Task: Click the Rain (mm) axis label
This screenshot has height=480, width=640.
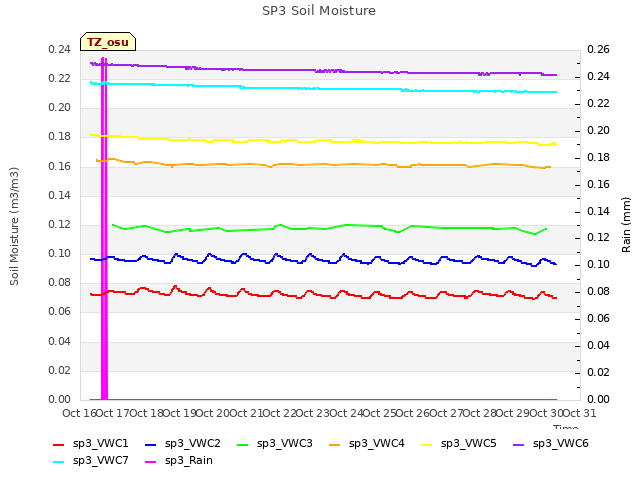Action: tap(626, 225)
